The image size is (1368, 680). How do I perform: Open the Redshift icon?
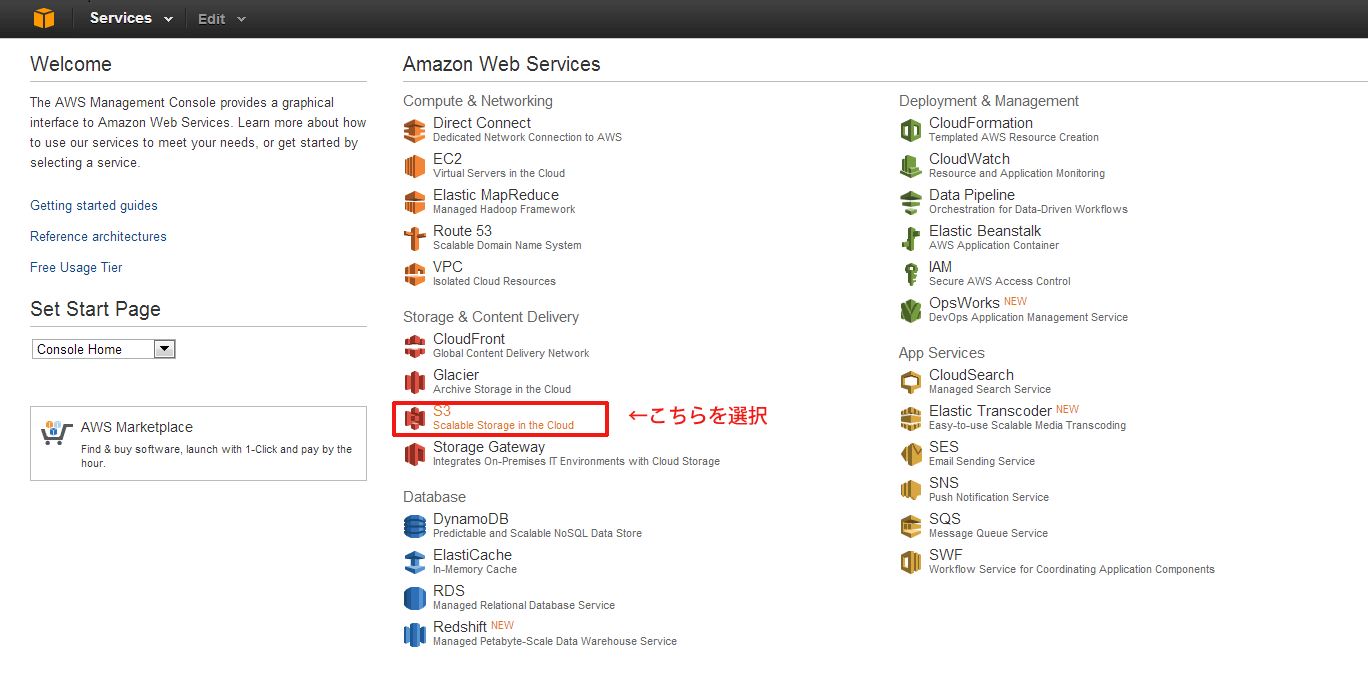coord(414,634)
